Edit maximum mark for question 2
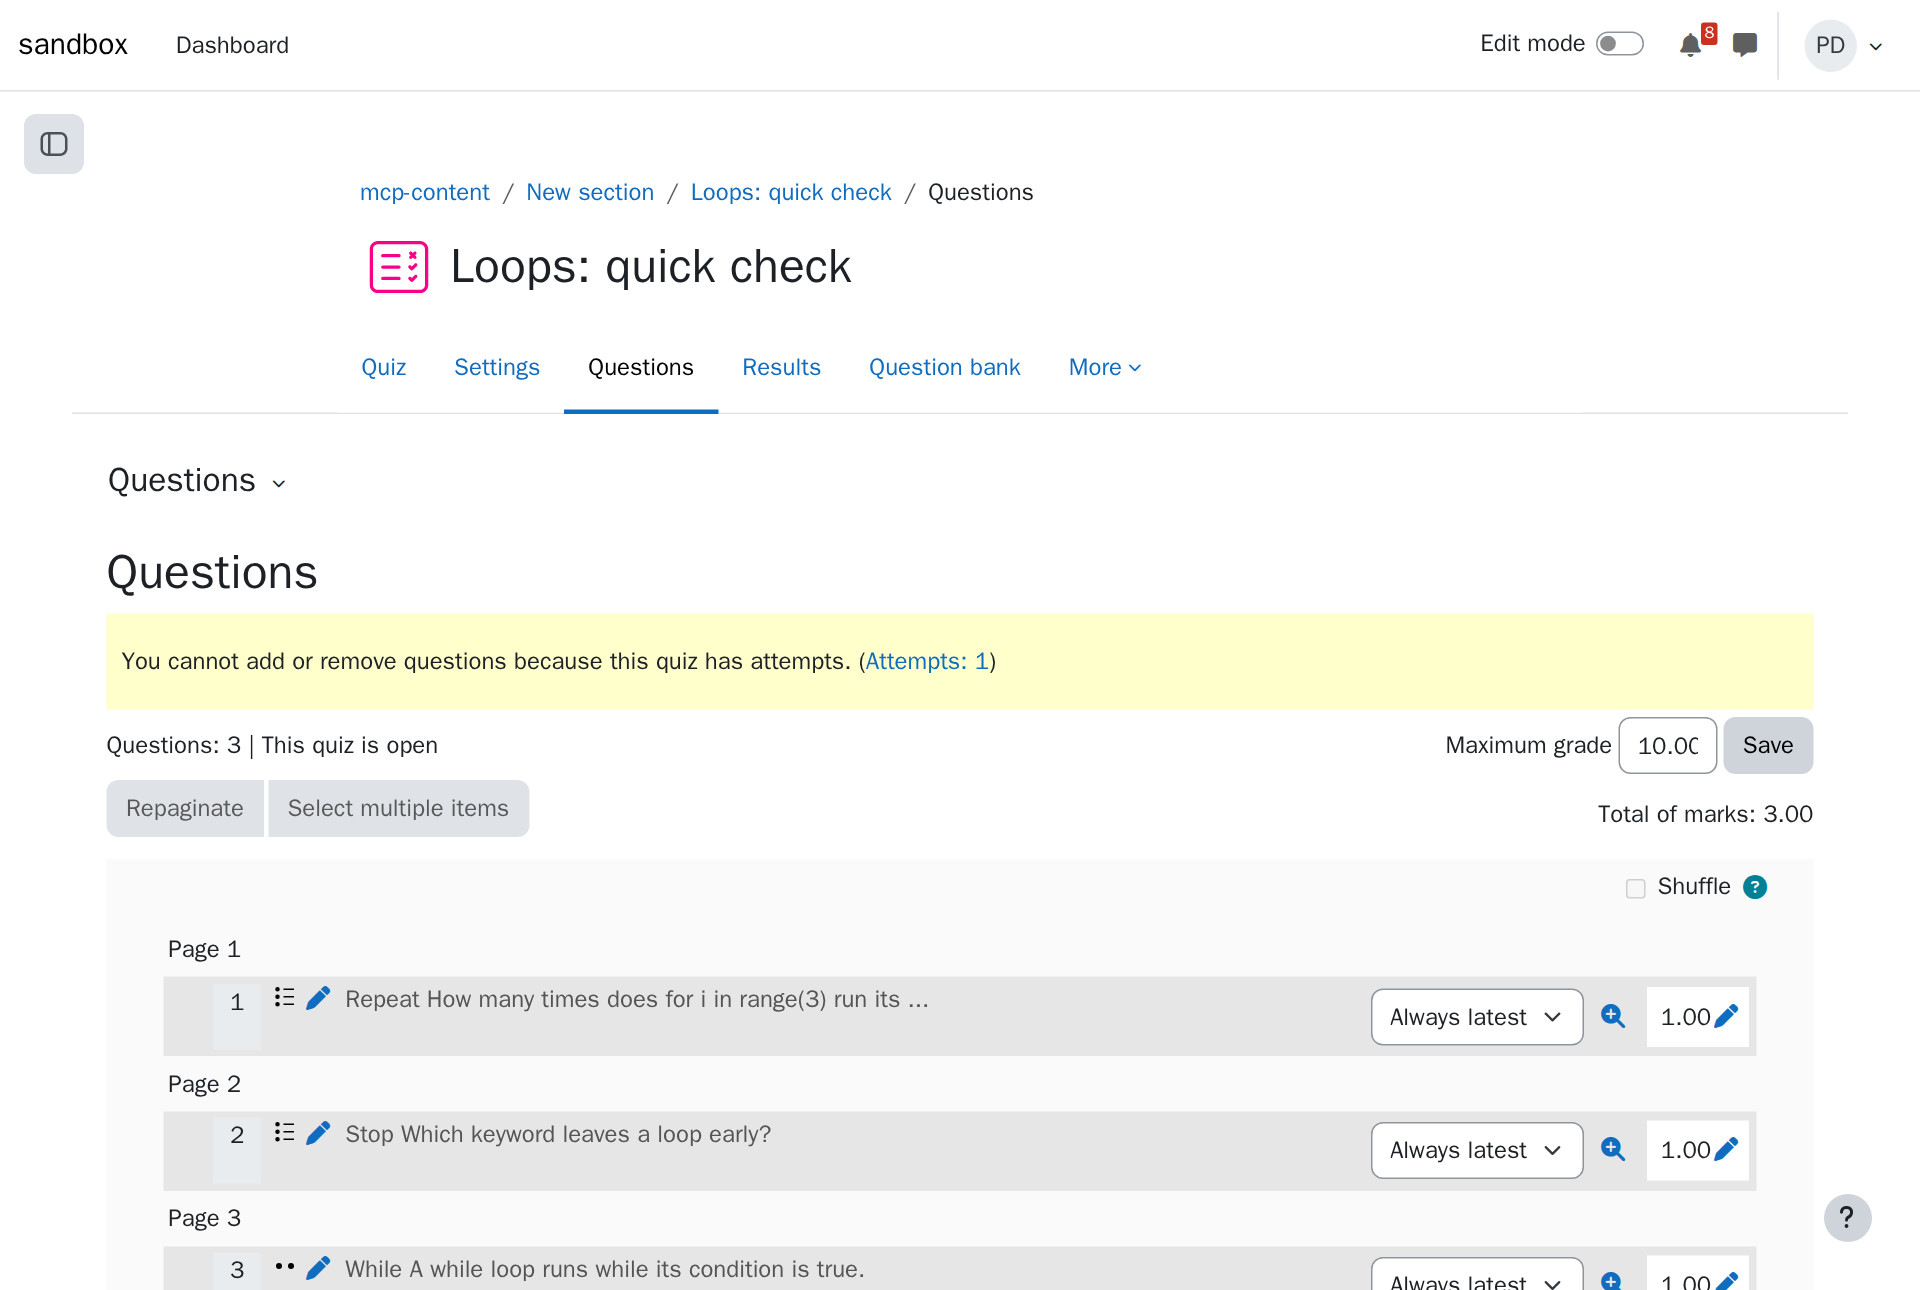The height and width of the screenshot is (1290, 1920). [1726, 1149]
